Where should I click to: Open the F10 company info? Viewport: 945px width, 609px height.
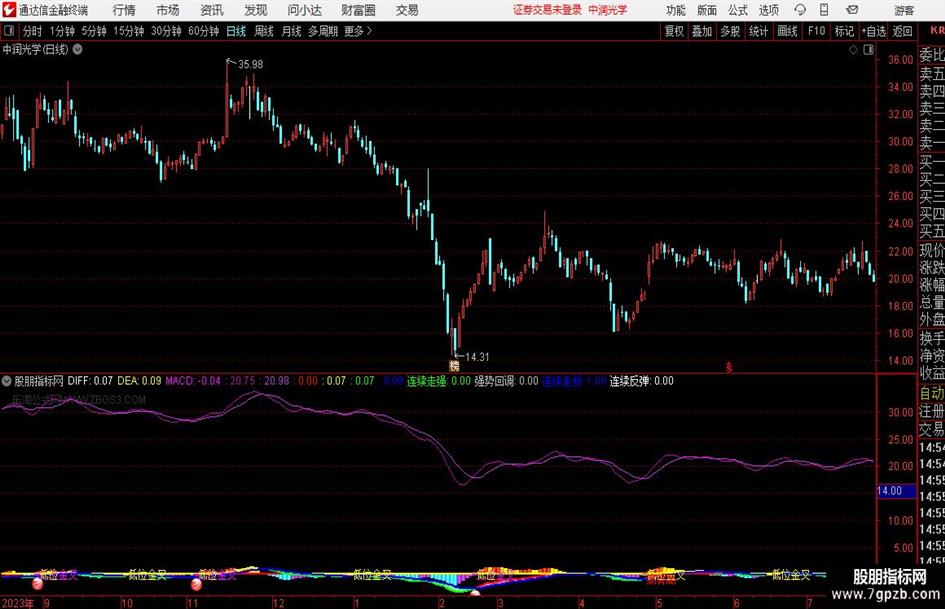pyautogui.click(x=817, y=31)
